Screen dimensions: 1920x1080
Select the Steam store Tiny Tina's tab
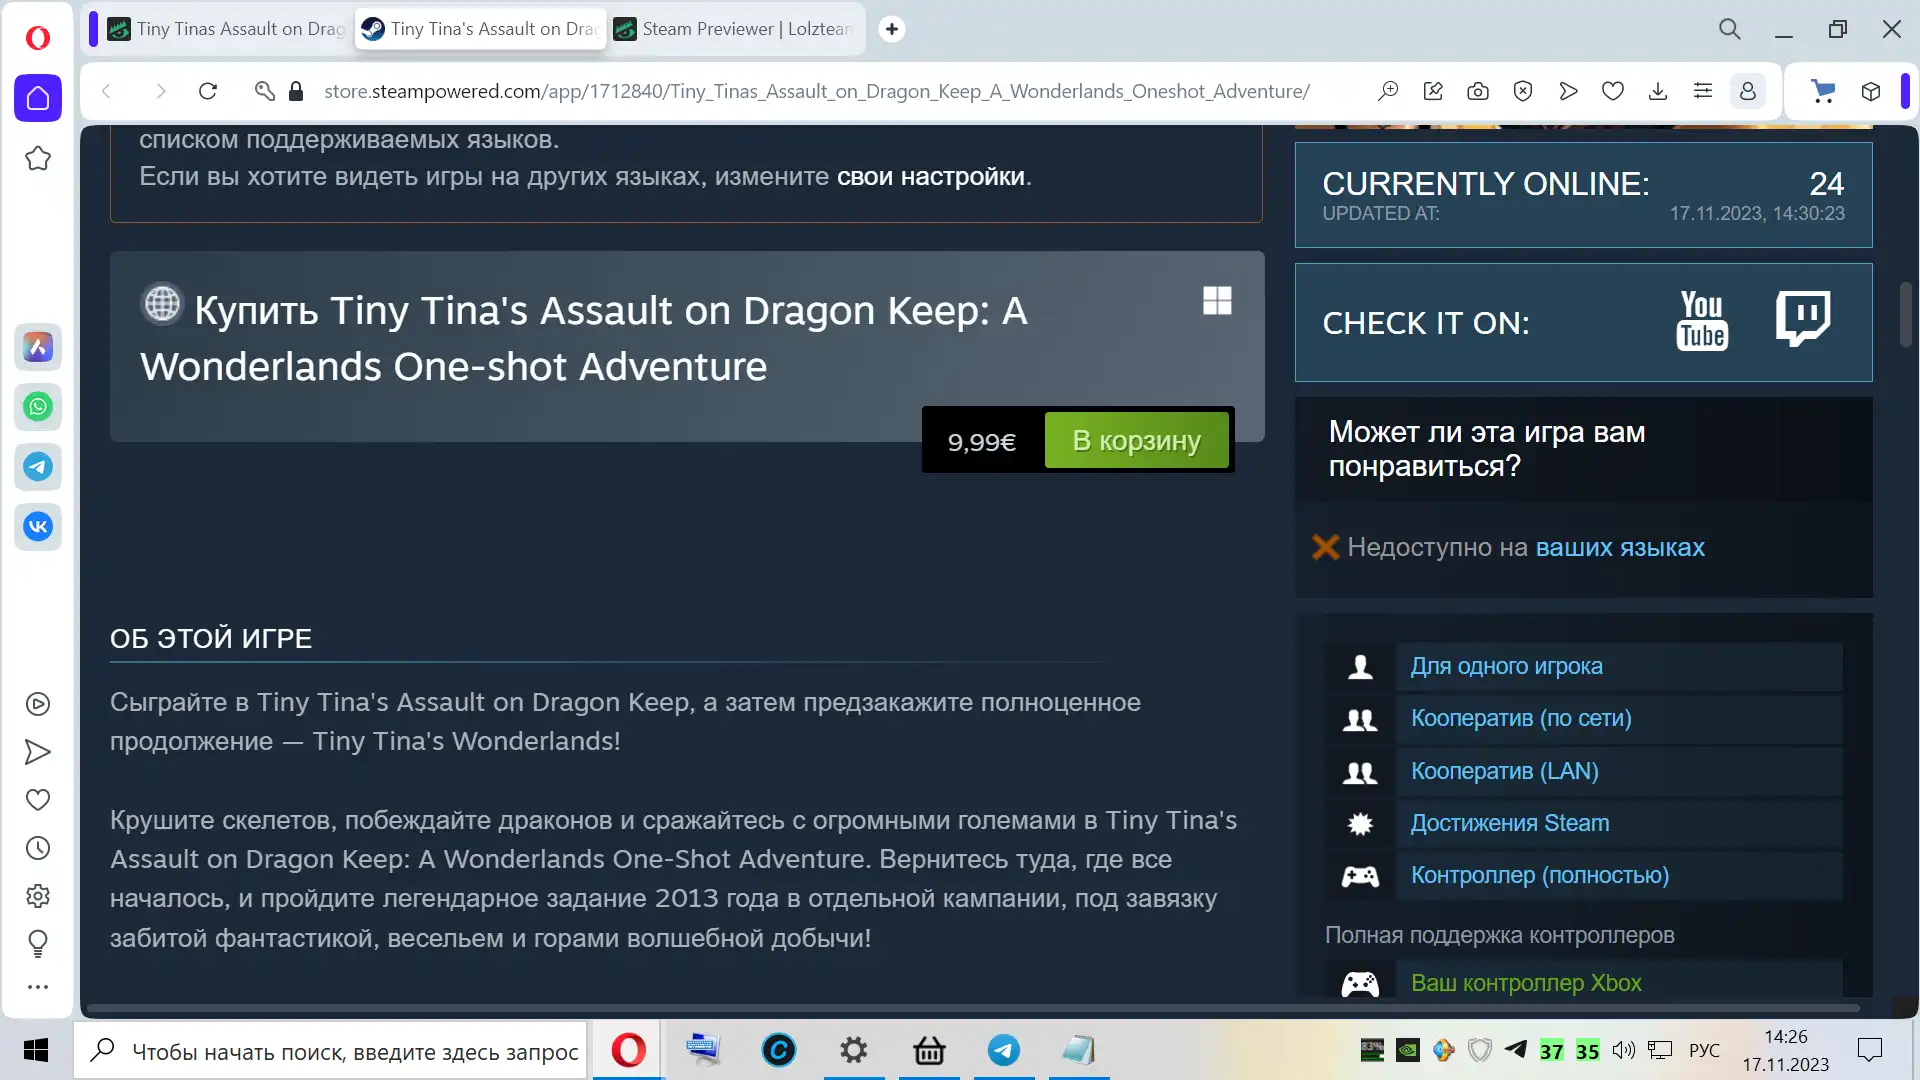click(x=481, y=29)
